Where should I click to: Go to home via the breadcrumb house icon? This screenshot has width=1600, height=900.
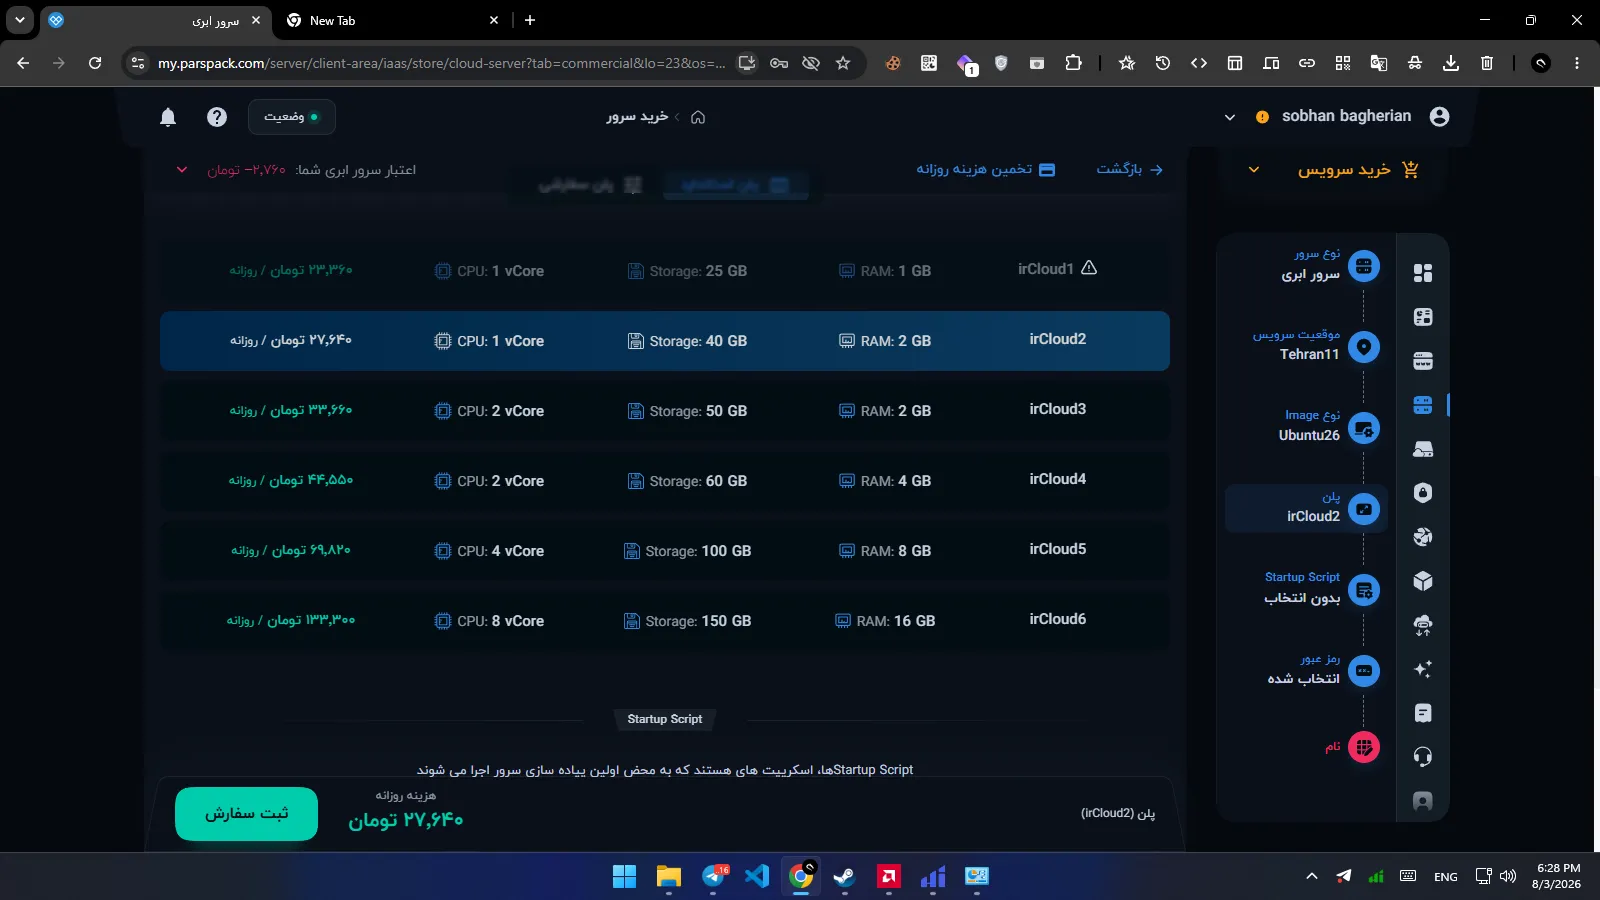tap(698, 117)
